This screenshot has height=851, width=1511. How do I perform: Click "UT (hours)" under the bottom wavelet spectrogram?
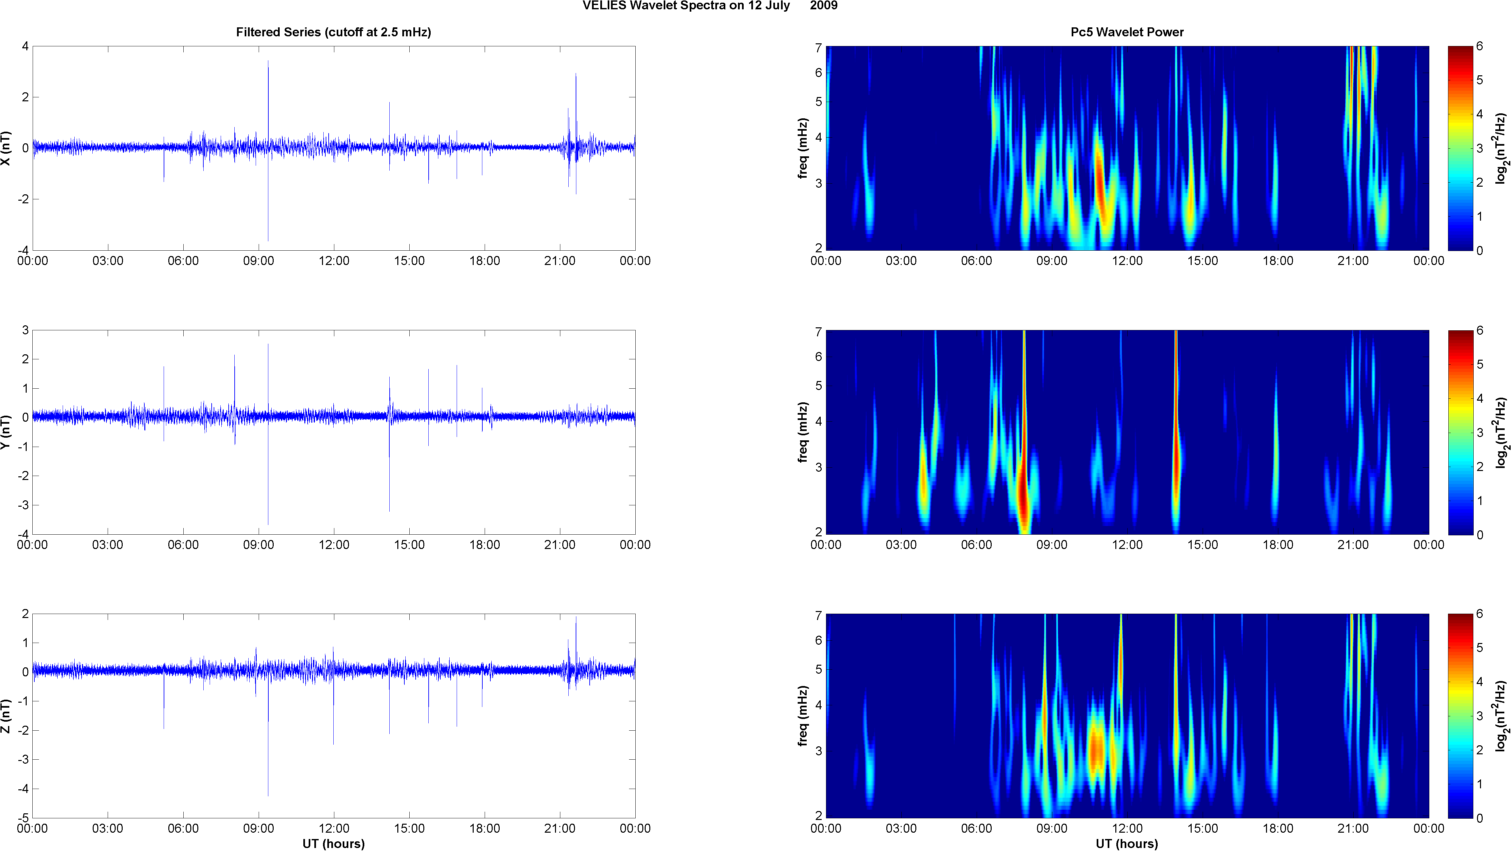point(1127,844)
